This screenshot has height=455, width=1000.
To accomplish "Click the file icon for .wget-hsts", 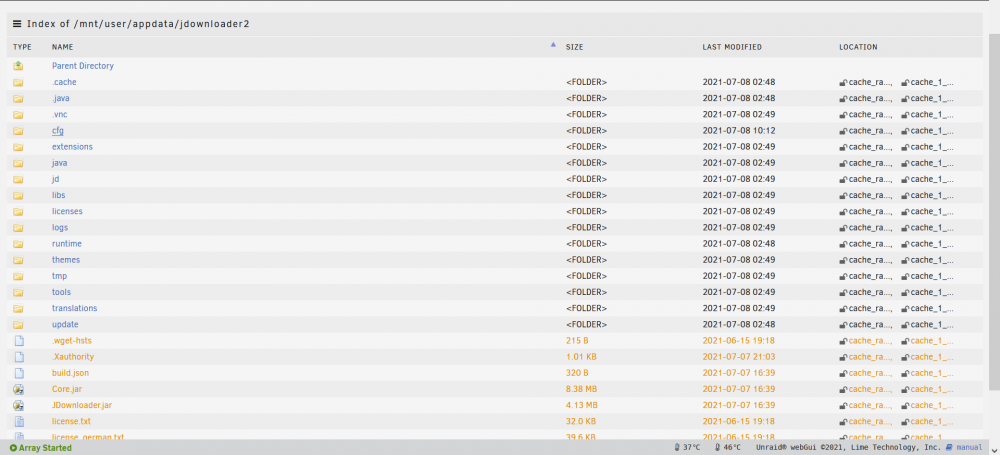I will pyautogui.click(x=18, y=341).
